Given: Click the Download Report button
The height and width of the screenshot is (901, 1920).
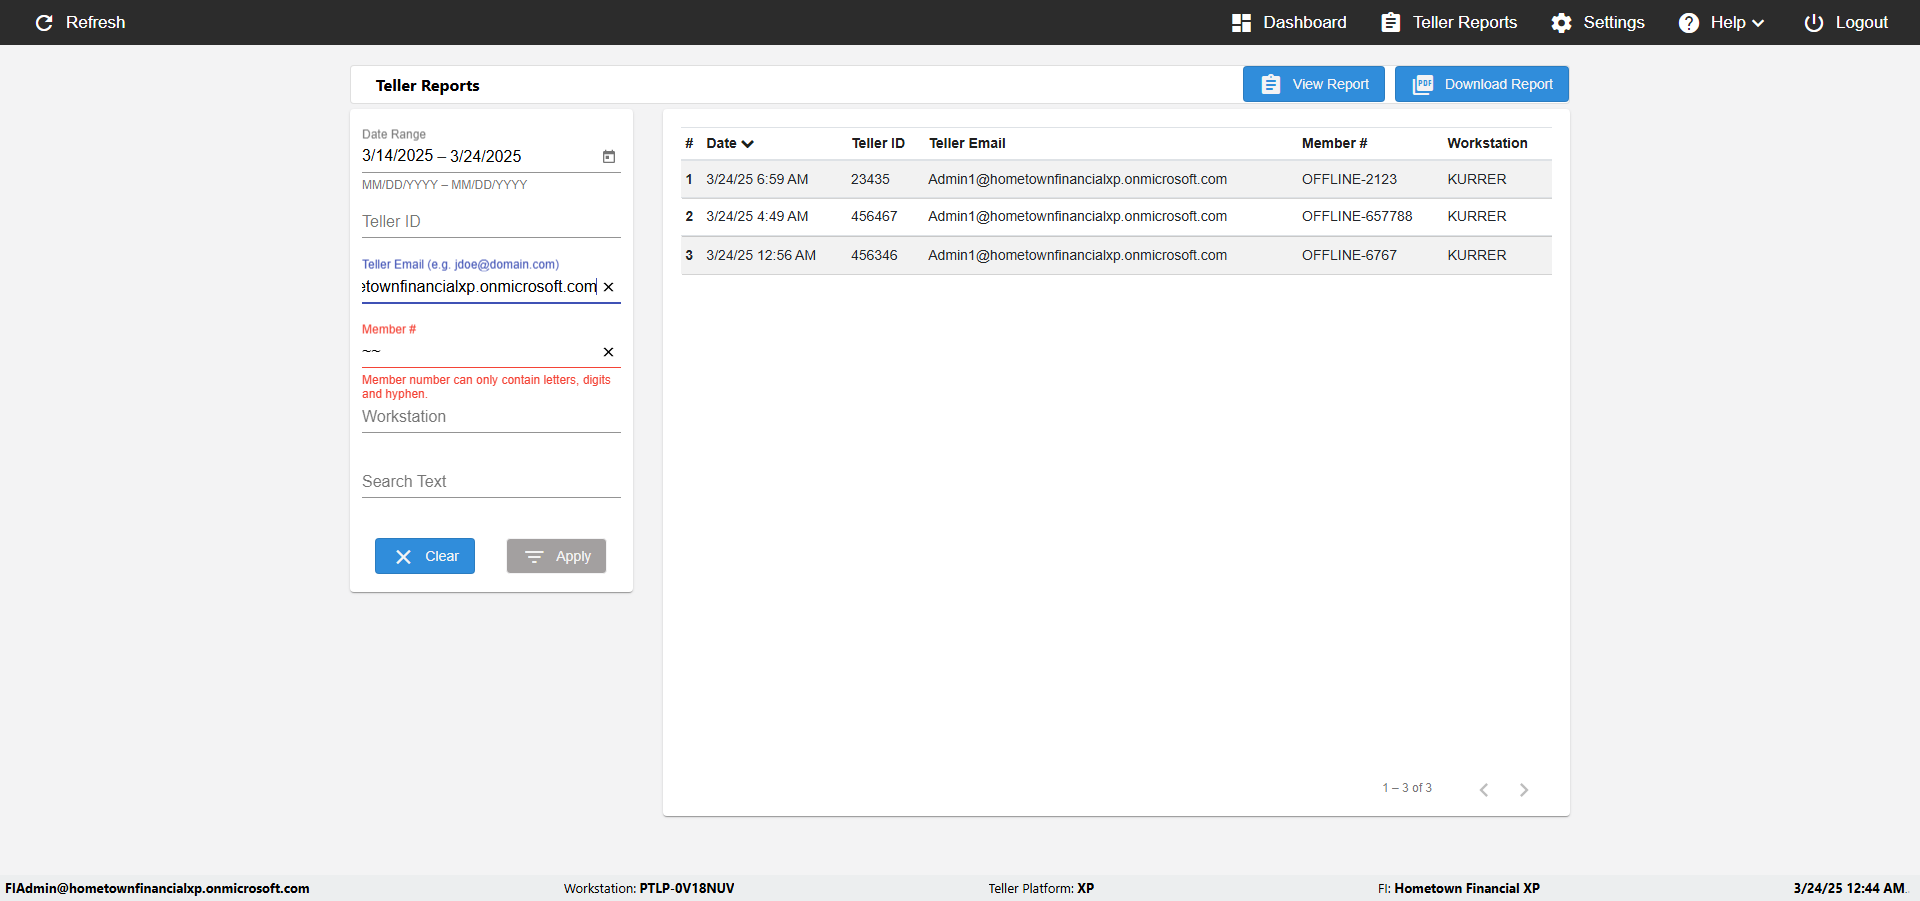Looking at the screenshot, I should tap(1482, 84).
